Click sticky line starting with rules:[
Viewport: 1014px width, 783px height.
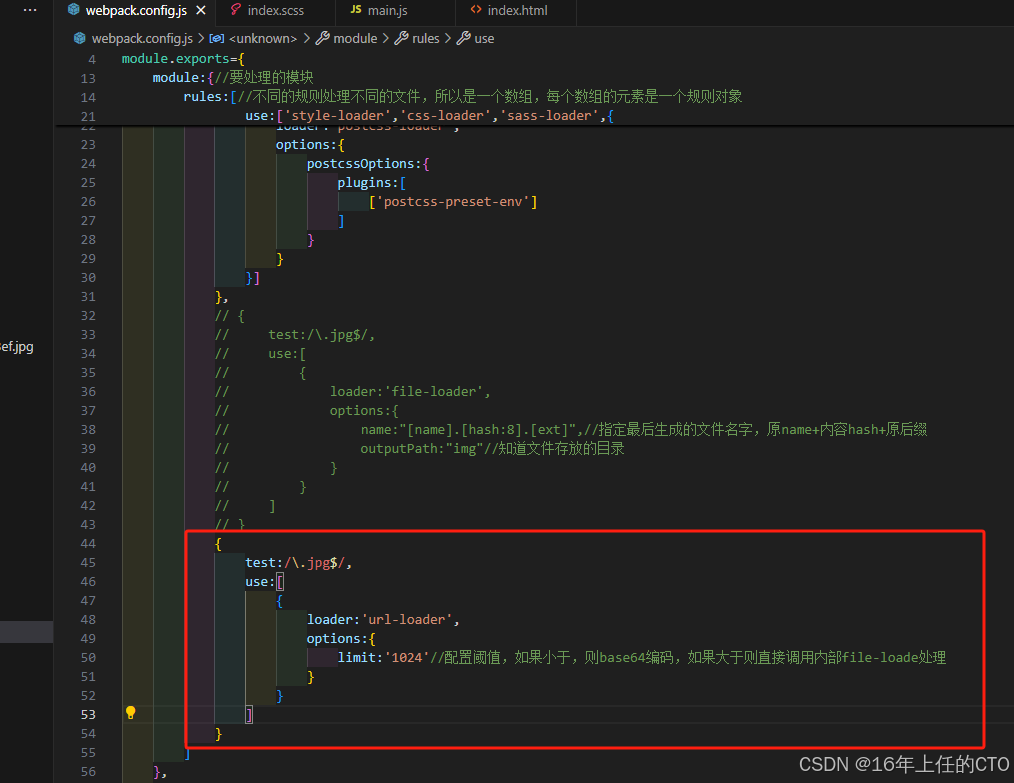462,97
